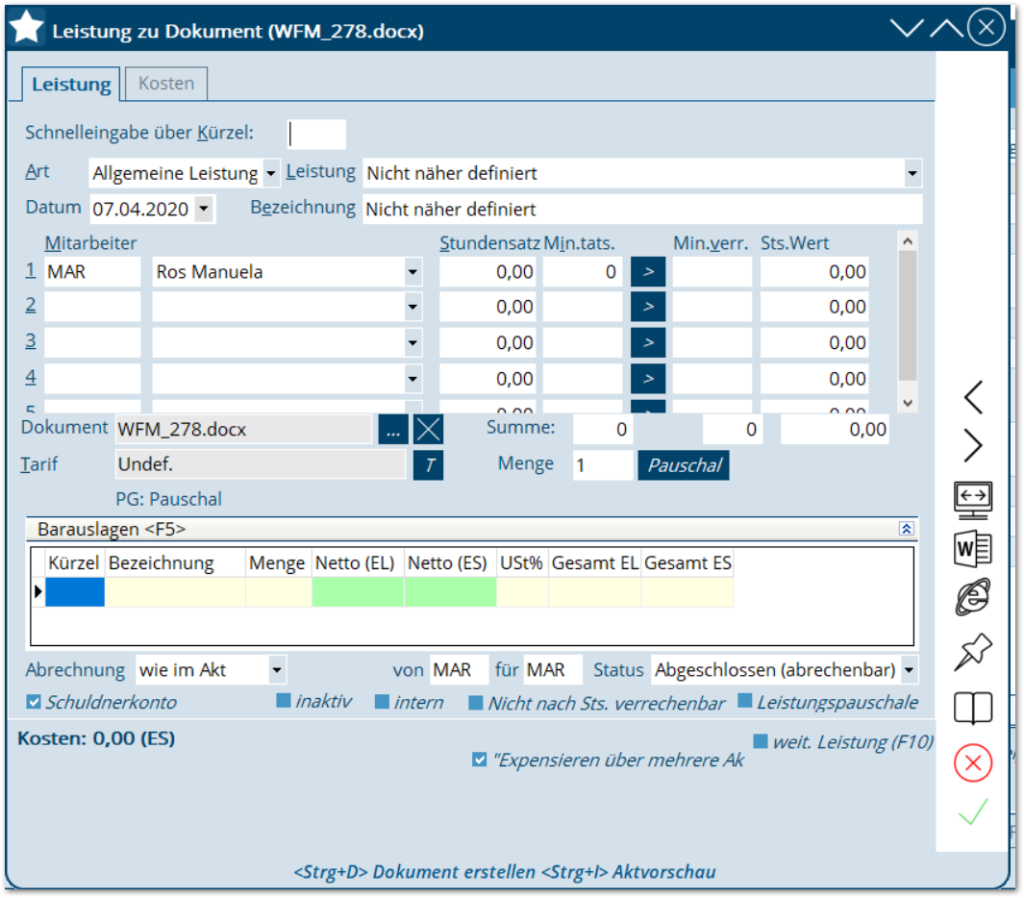Click the red cancel circle icon
This screenshot has height=898, width=1024.
coord(972,763)
